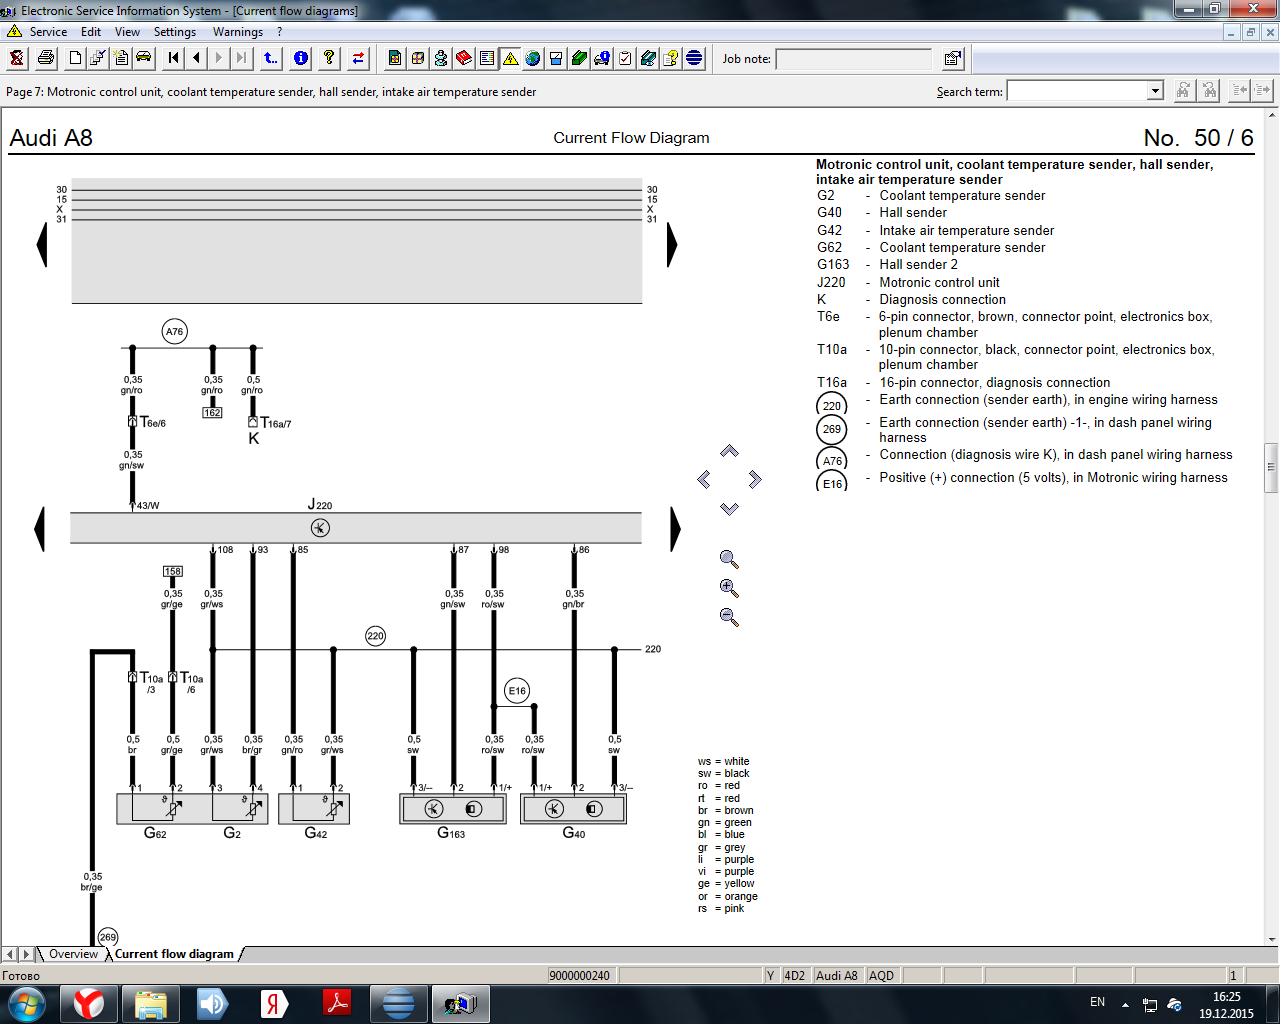Image resolution: width=1280 pixels, height=1024 pixels.
Task: Open the View menu
Action: coord(127,32)
